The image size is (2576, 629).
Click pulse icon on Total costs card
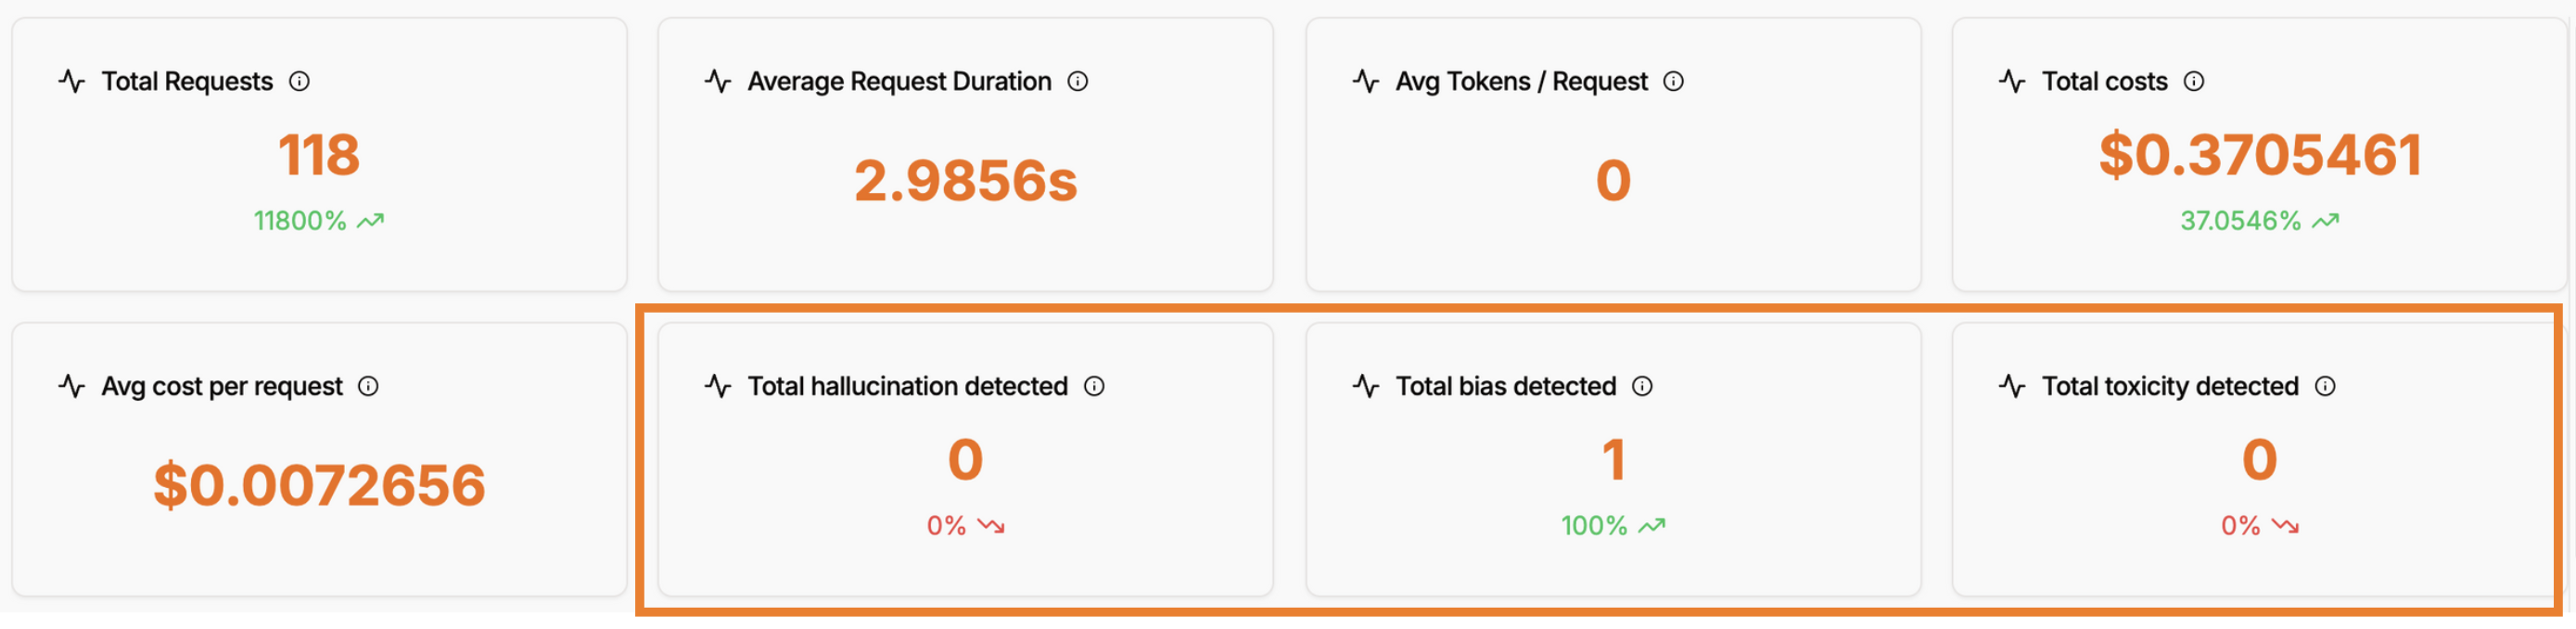(x=2012, y=81)
